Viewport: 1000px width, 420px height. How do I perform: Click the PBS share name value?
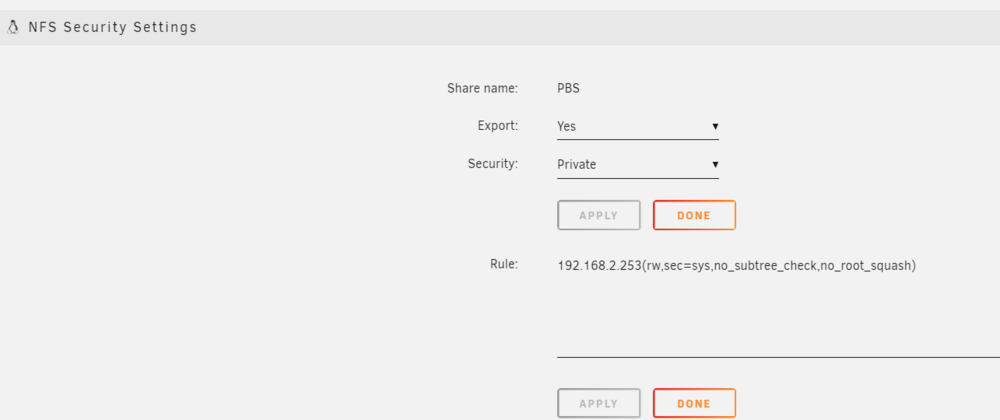pyautogui.click(x=568, y=89)
